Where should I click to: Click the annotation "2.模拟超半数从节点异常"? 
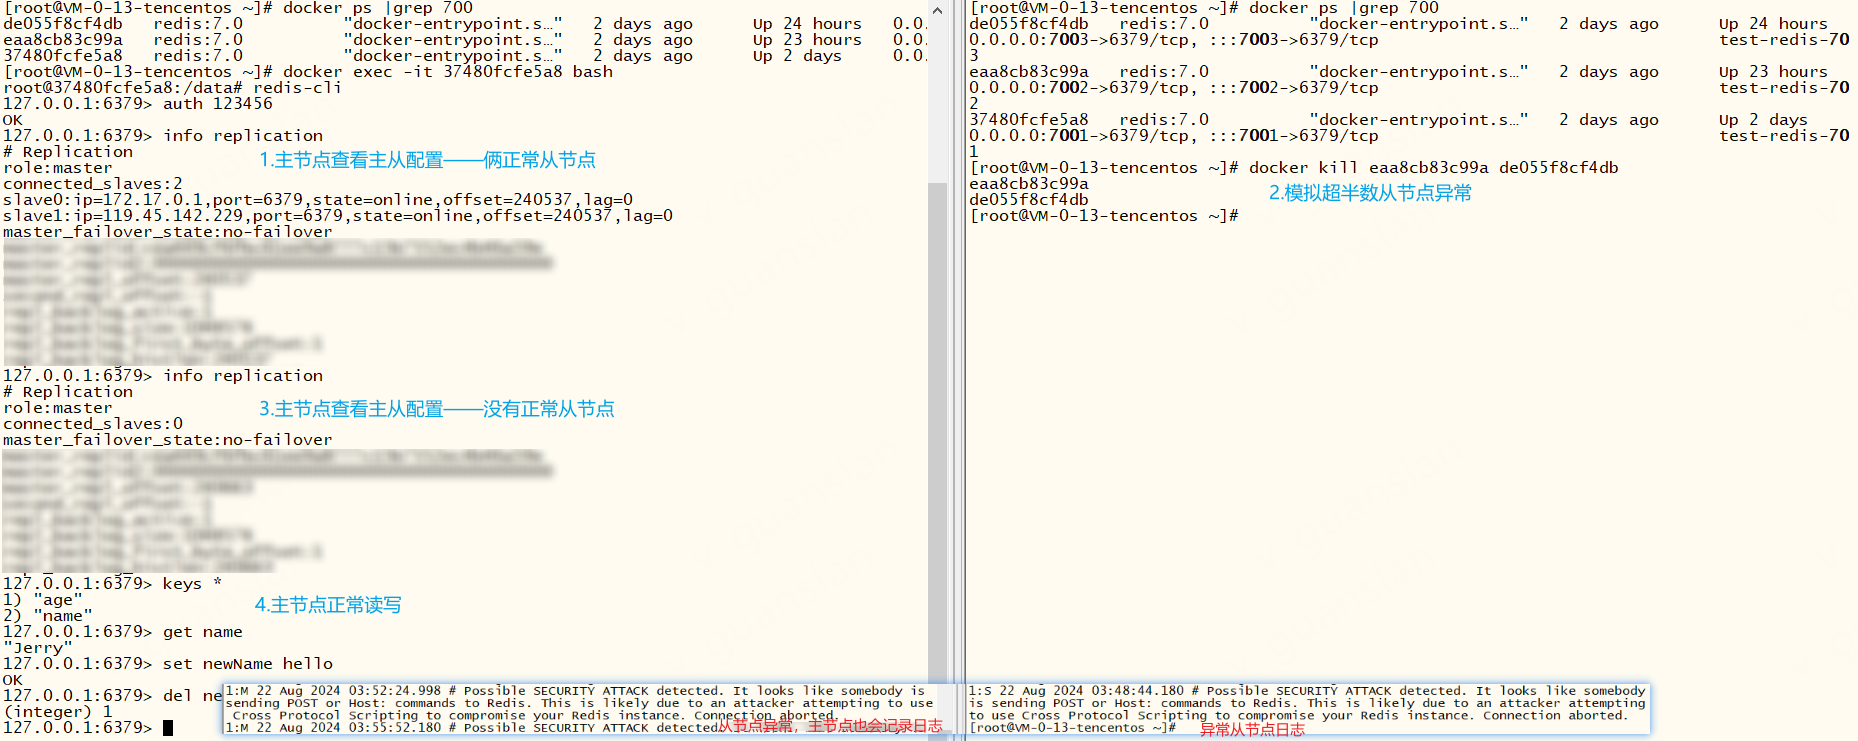coord(1370,193)
